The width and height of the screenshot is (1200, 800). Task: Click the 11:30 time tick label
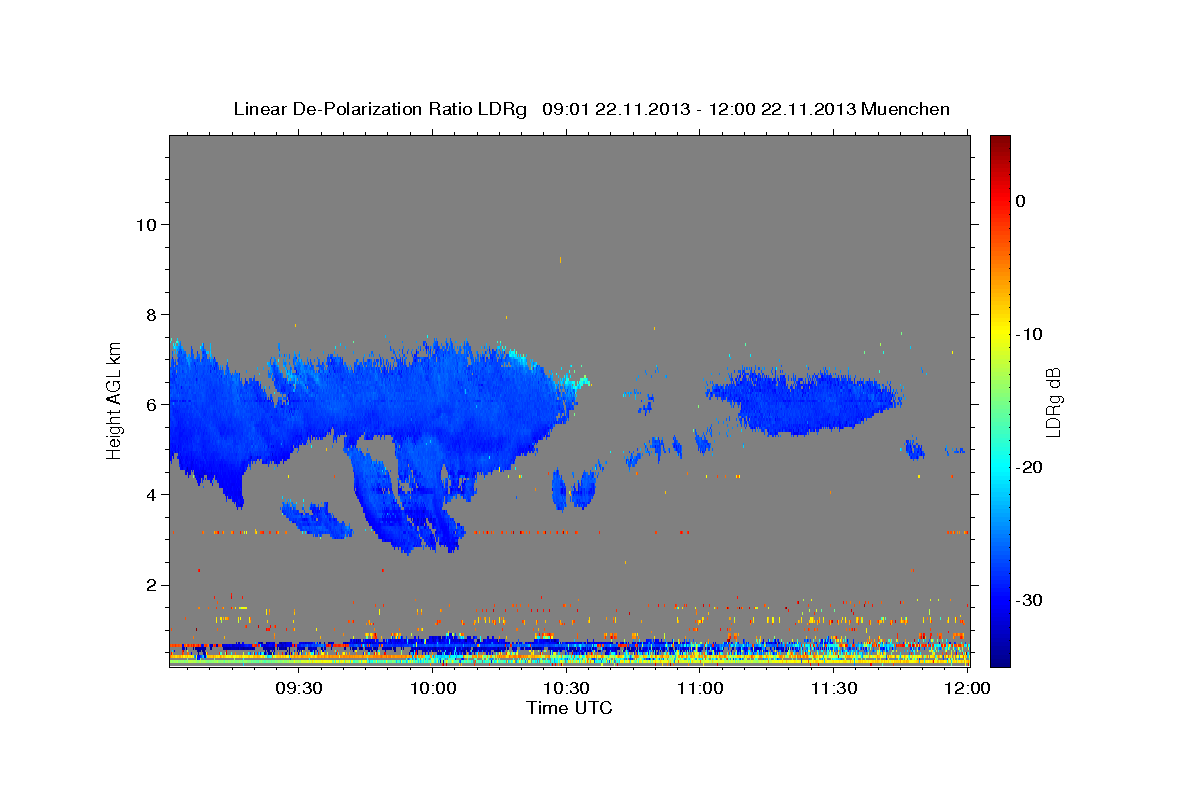click(x=834, y=688)
